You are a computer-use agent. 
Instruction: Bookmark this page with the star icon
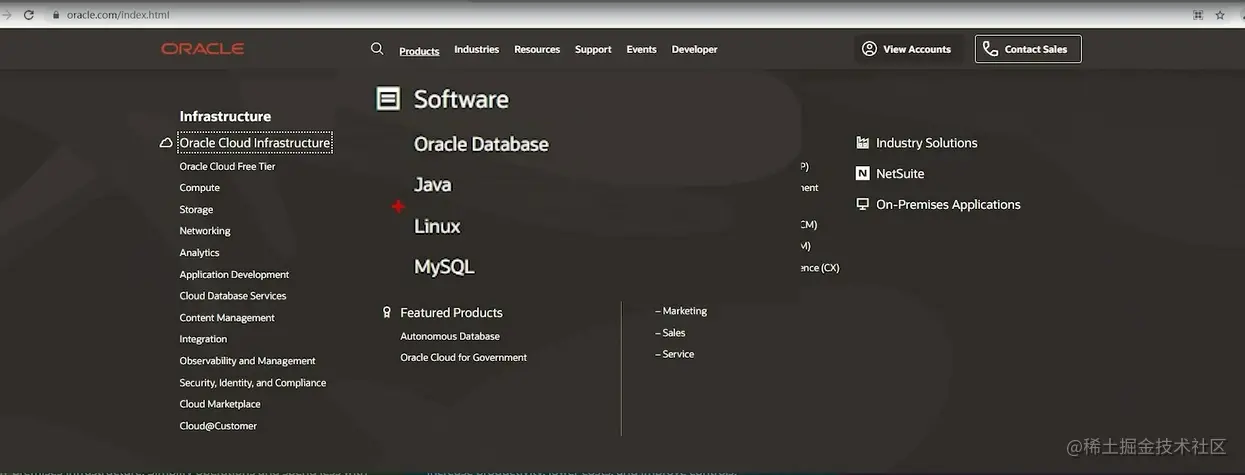(x=1220, y=15)
